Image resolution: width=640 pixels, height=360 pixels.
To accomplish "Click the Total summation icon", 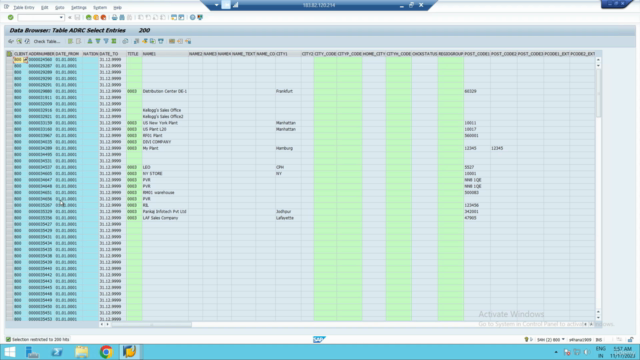I will click(x=114, y=41).
